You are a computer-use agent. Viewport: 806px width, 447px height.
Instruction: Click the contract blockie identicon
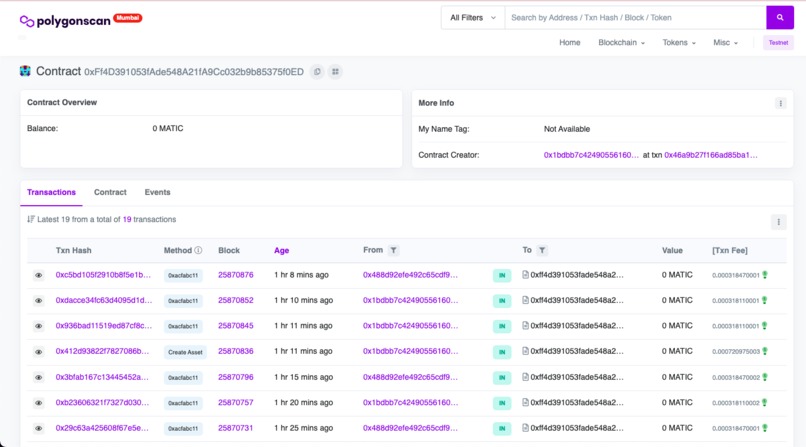25,71
